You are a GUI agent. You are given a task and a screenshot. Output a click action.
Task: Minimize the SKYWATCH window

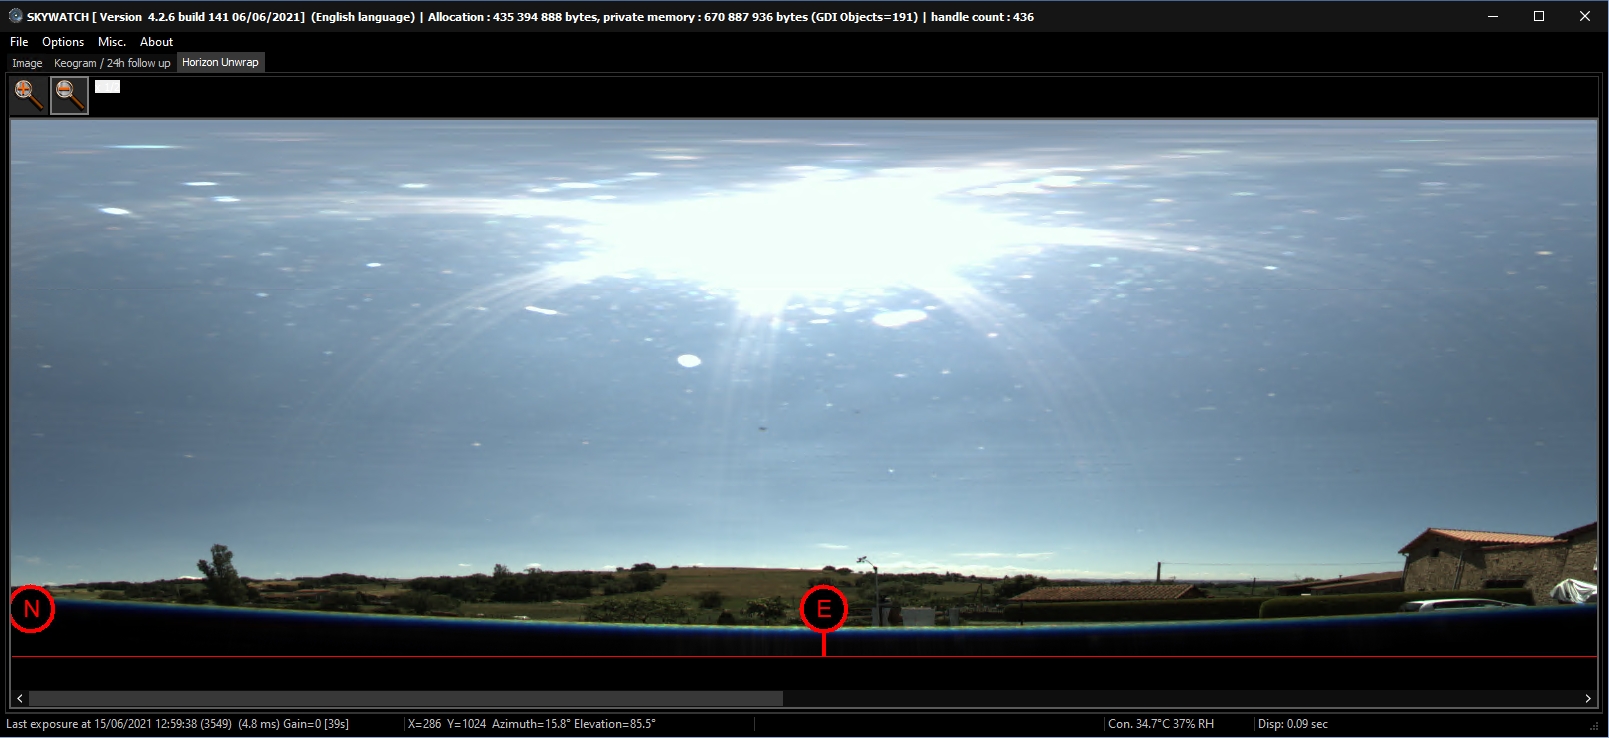coord(1493,16)
